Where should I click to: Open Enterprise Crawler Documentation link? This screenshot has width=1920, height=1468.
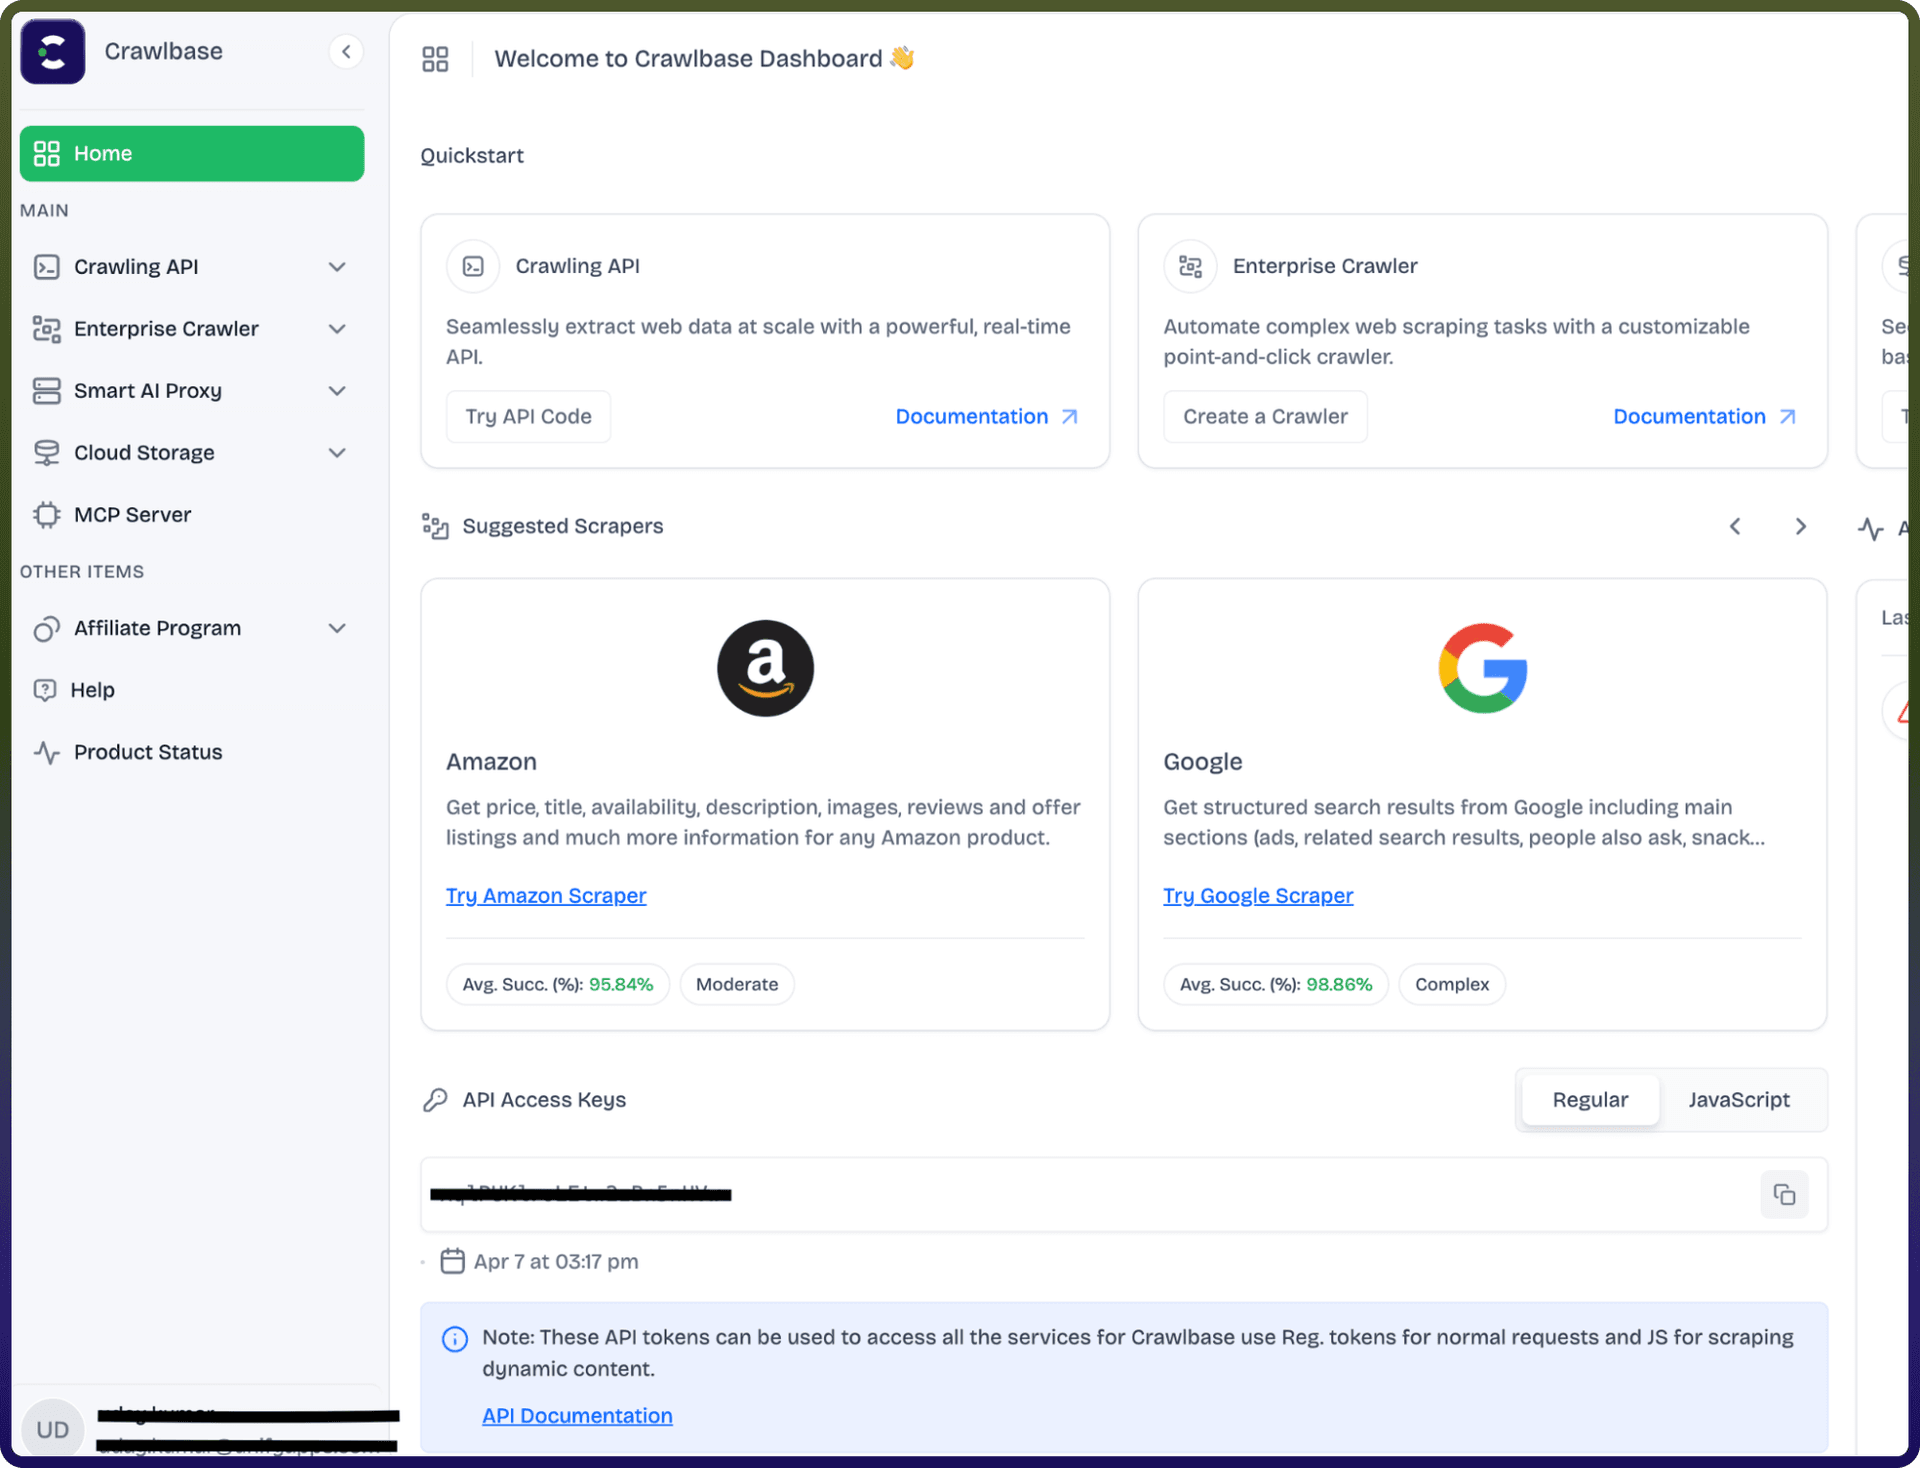tap(1689, 416)
